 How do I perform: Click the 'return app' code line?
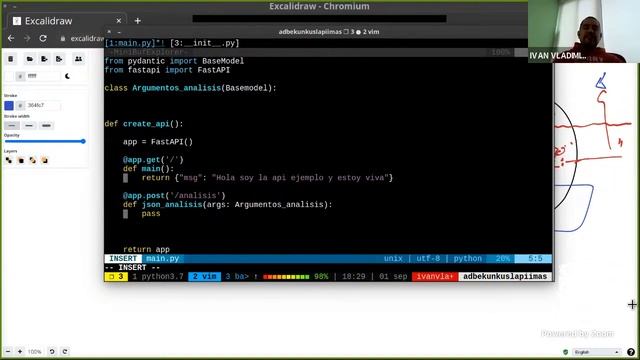146,249
